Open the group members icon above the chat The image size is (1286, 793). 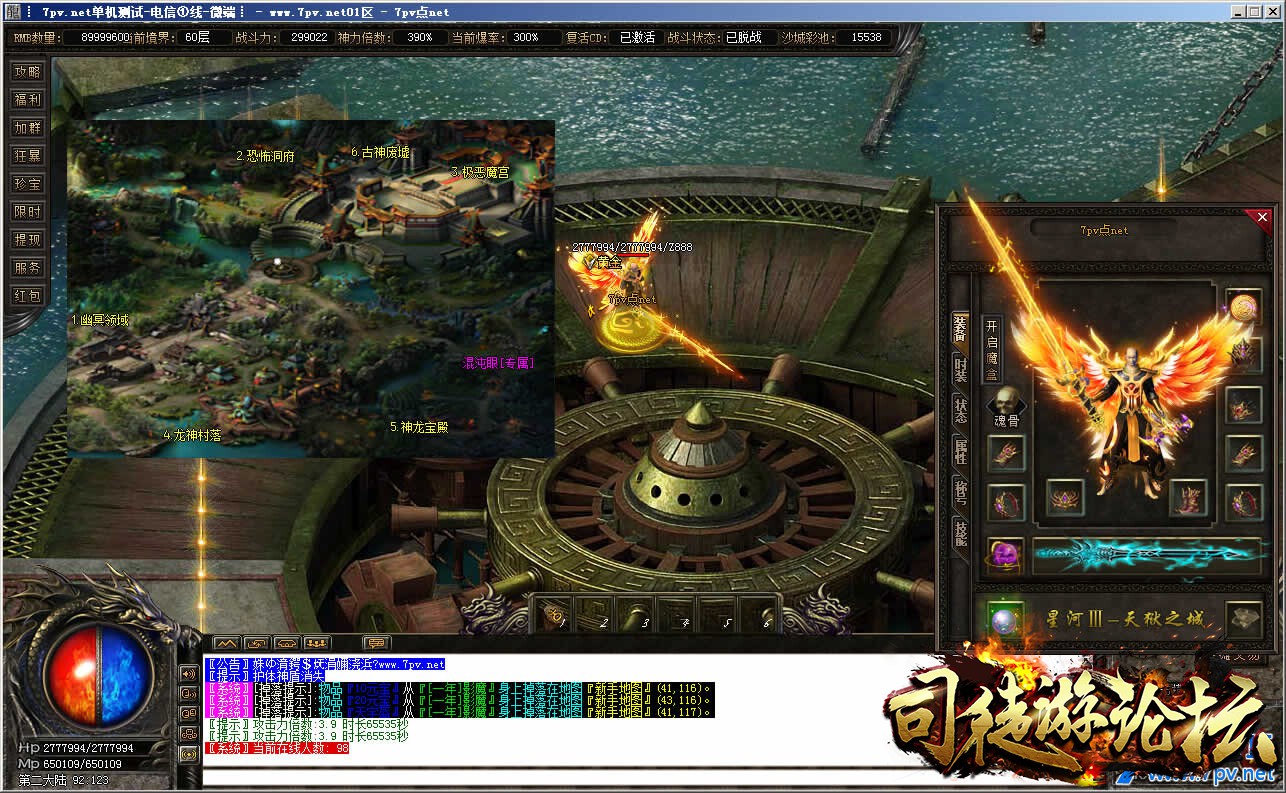317,642
